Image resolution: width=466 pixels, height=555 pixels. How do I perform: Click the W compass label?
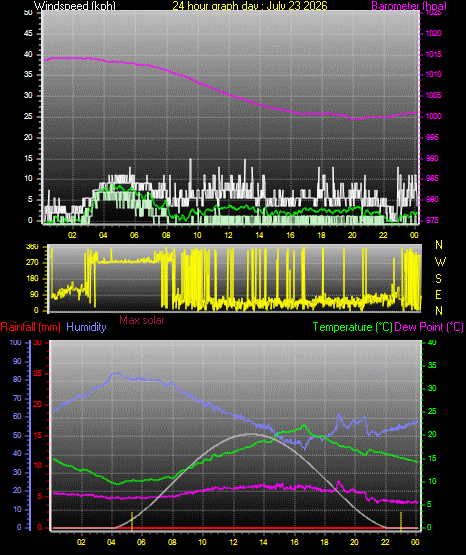(440, 262)
